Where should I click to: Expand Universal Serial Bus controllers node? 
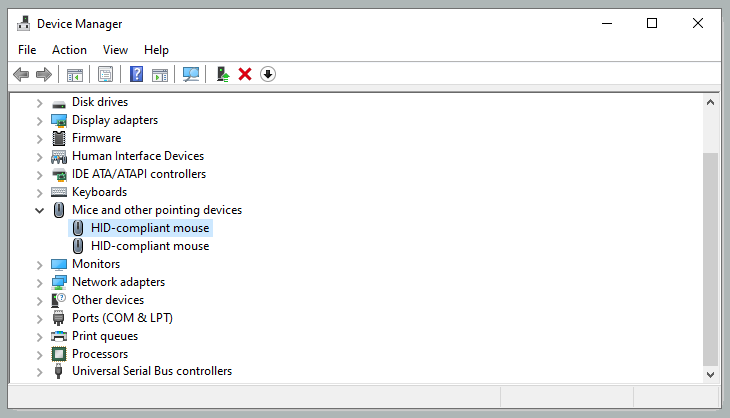point(40,372)
